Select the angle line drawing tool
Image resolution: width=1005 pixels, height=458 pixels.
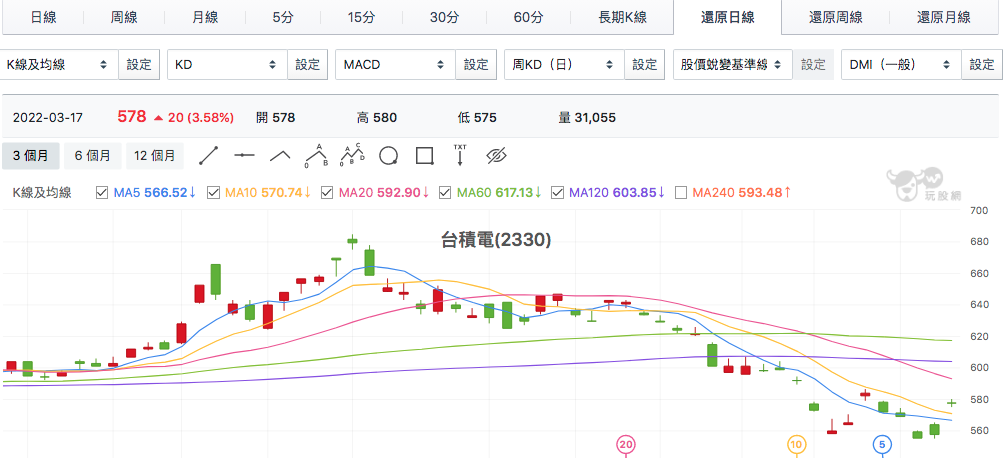[x=280, y=156]
